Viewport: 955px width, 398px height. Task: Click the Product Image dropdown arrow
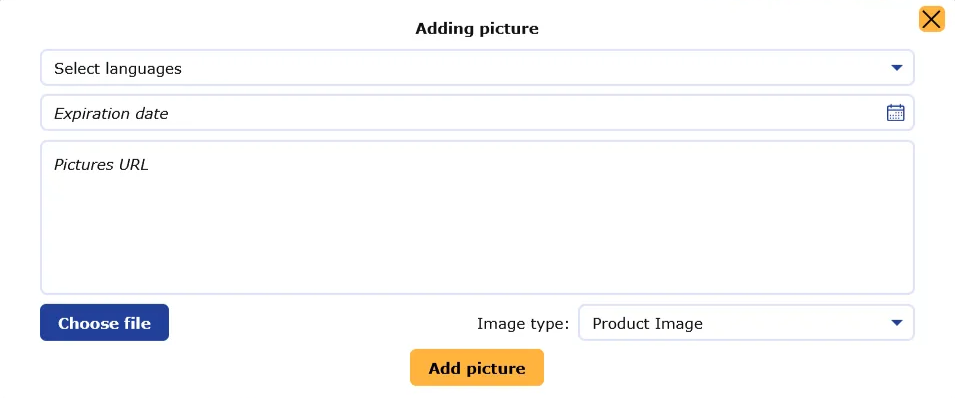(x=897, y=323)
